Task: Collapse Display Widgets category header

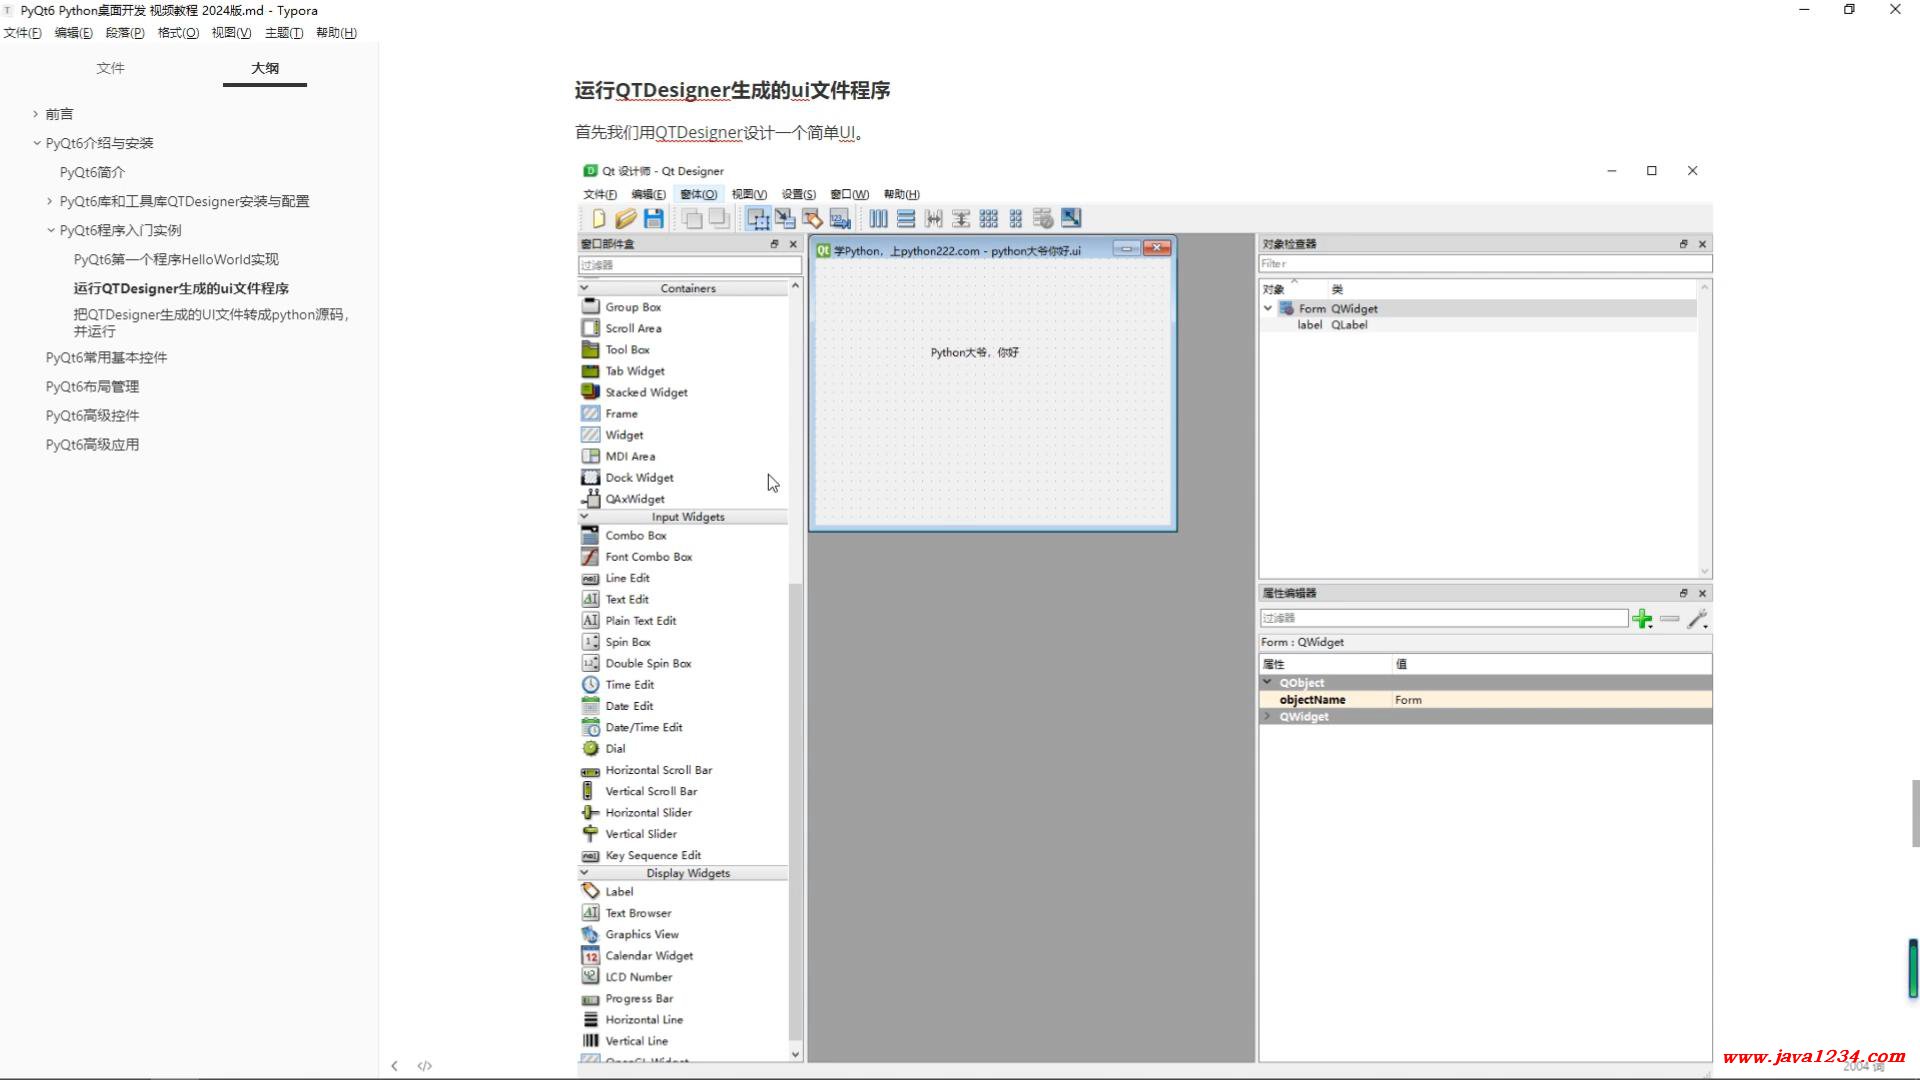Action: (x=584, y=873)
